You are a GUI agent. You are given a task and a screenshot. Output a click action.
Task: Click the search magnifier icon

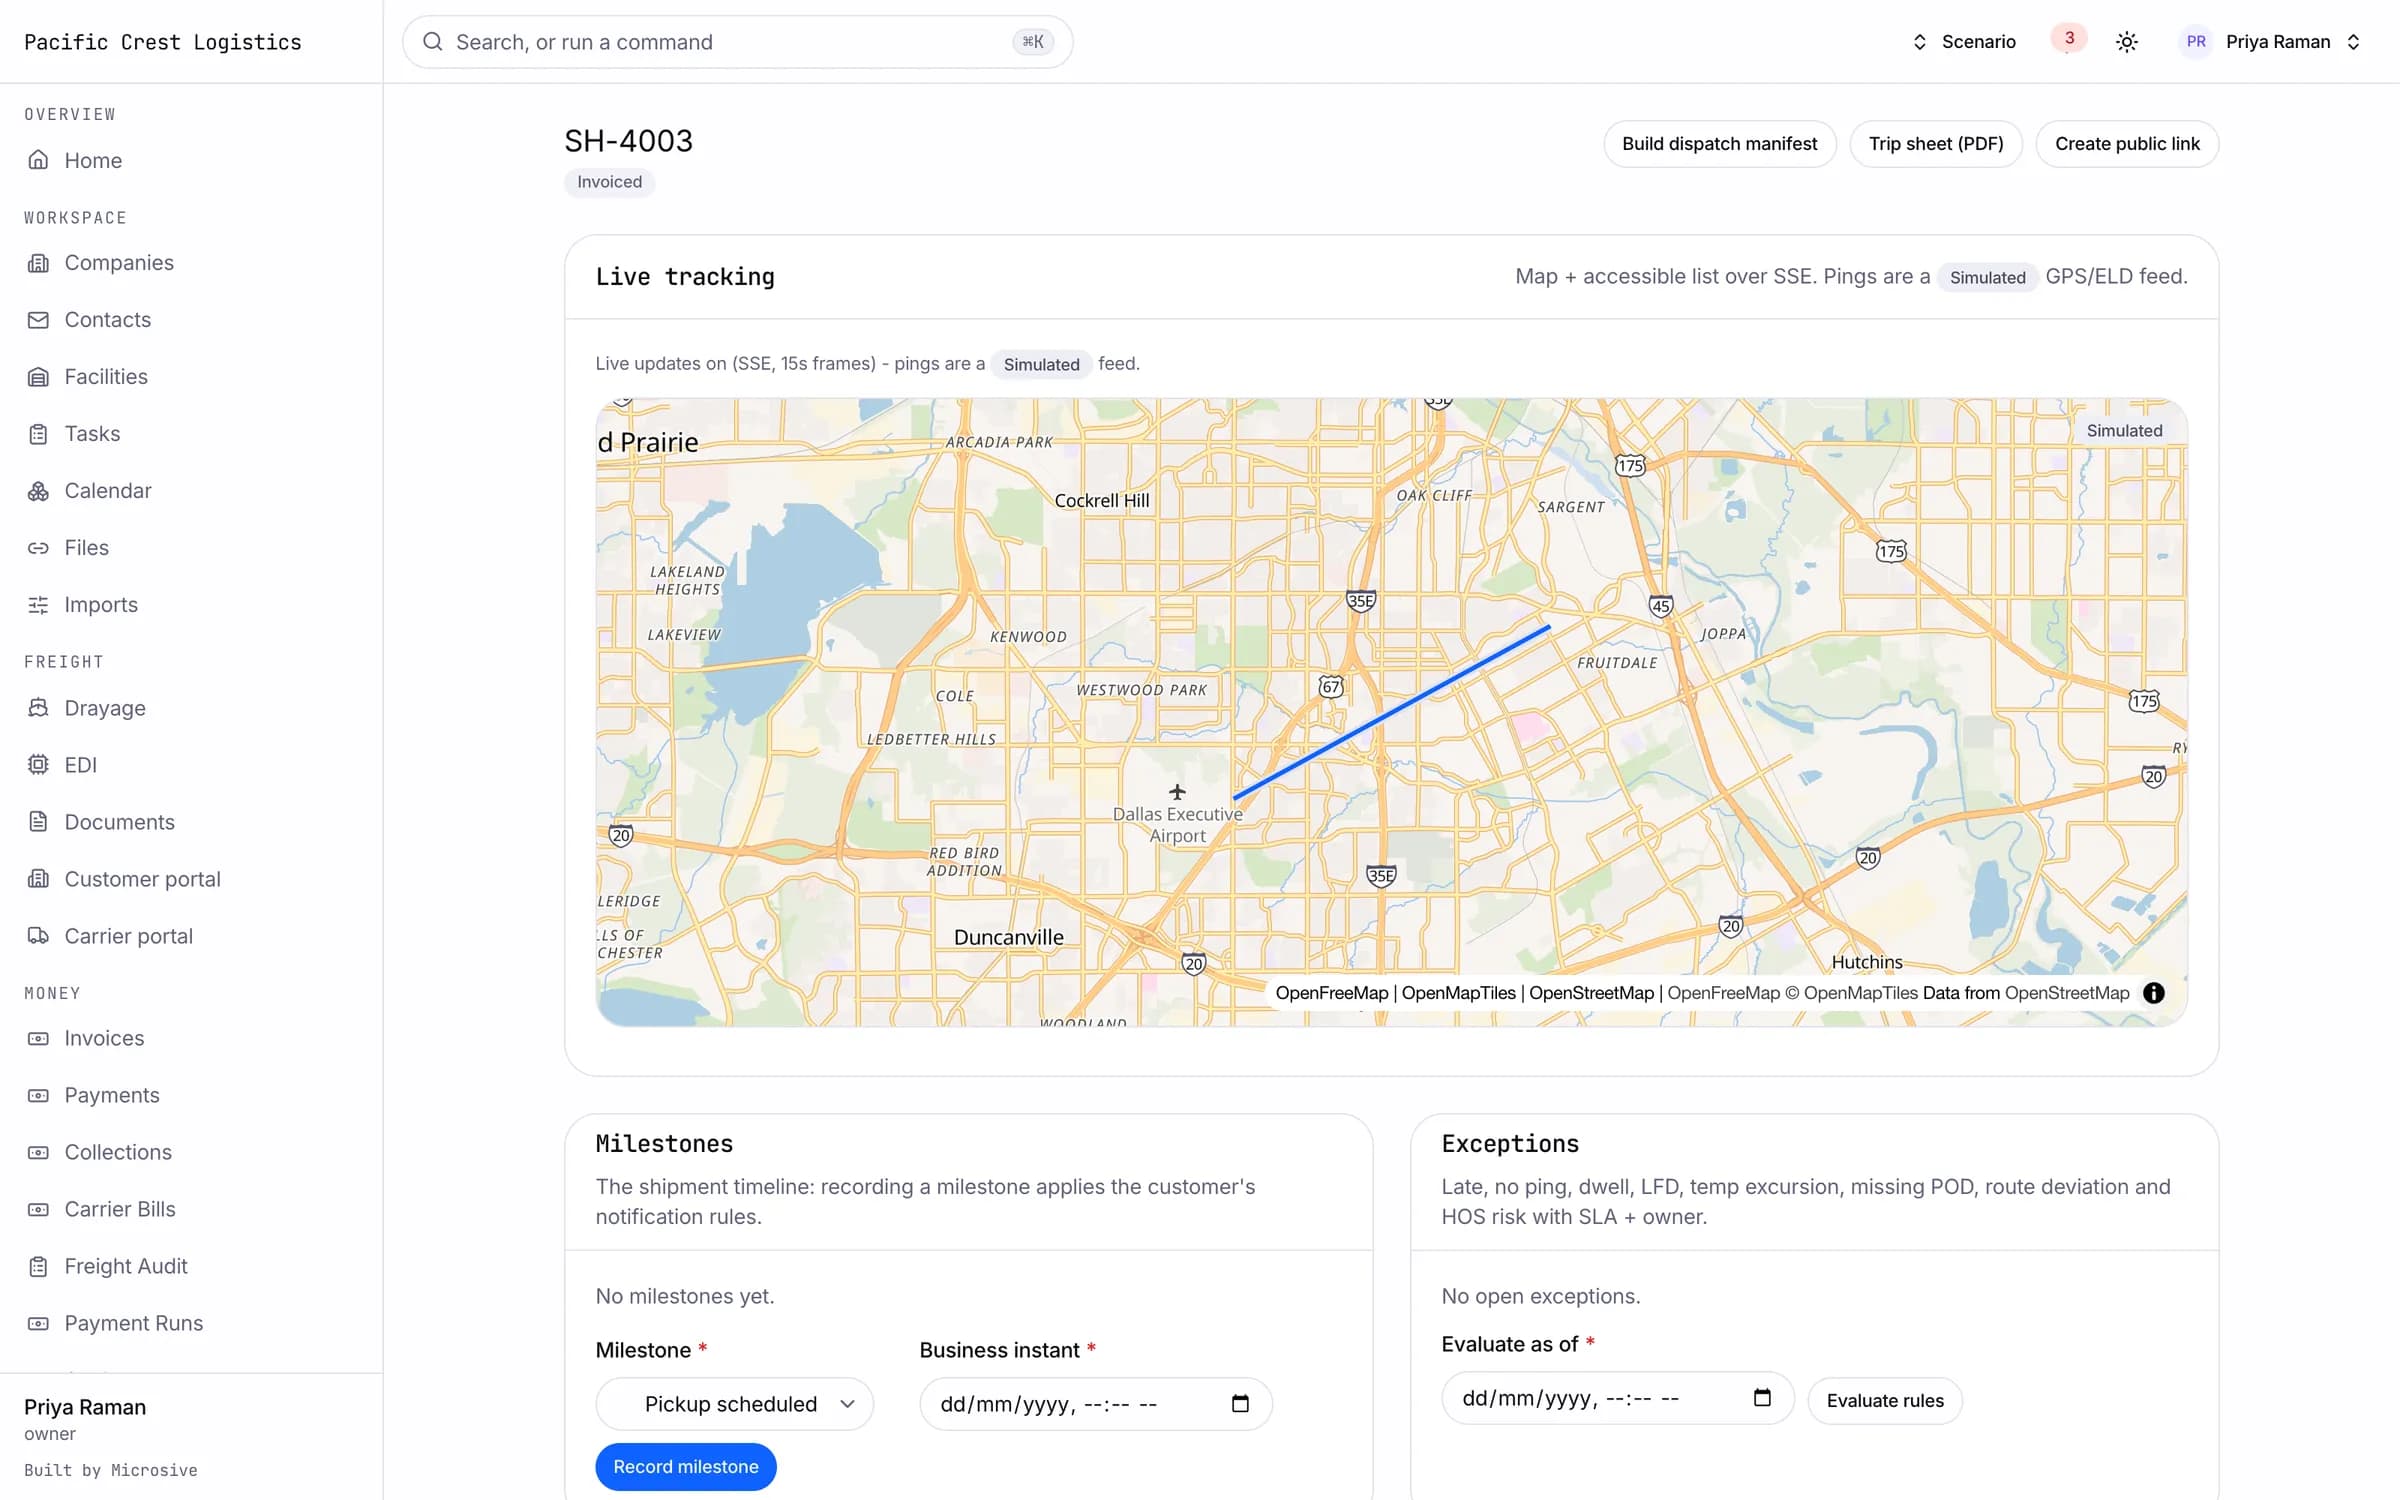pos(433,42)
